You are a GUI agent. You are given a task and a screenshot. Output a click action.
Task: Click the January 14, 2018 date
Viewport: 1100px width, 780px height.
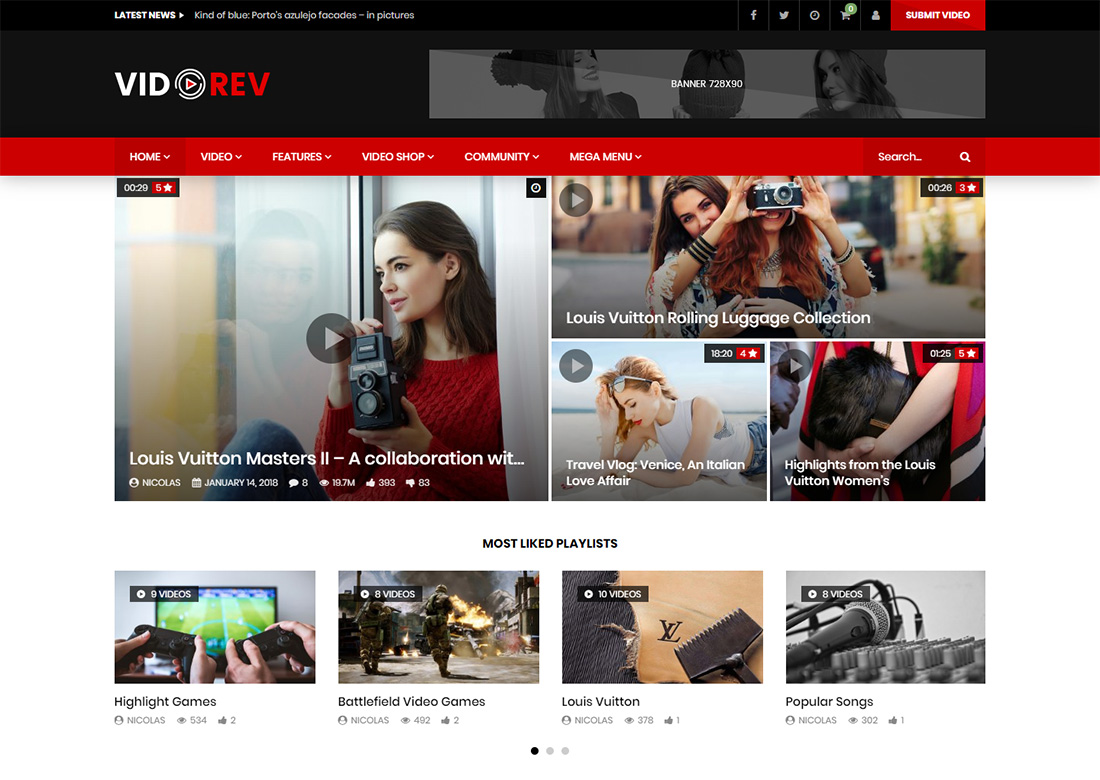click(x=235, y=483)
